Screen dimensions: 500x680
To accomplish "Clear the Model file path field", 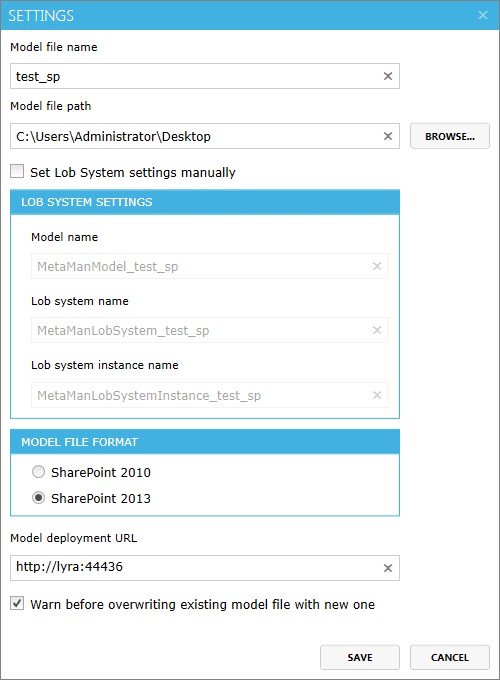I will pos(388,136).
